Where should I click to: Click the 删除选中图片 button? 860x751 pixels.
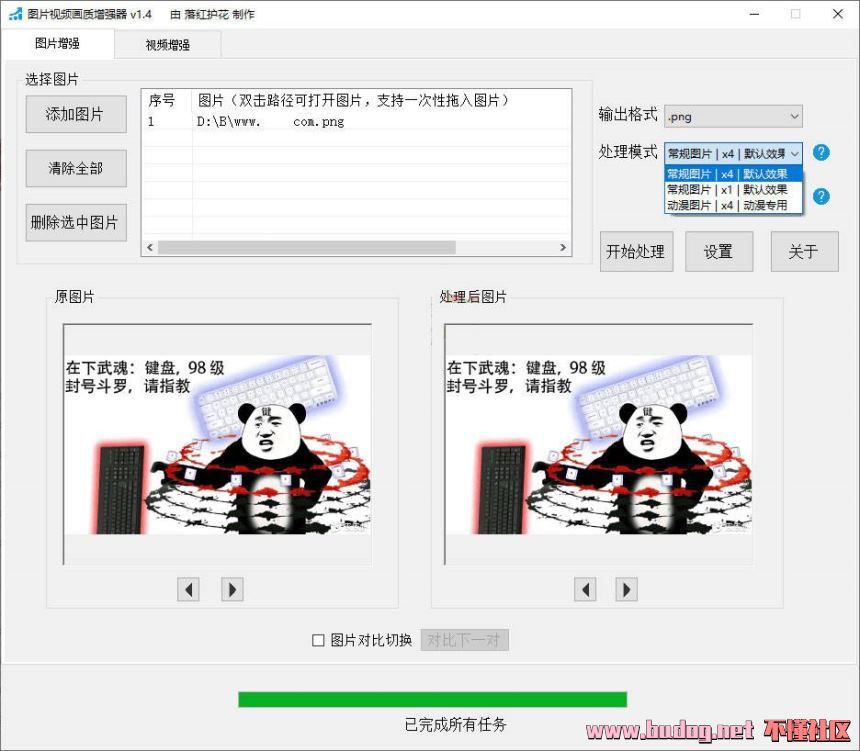(76, 222)
